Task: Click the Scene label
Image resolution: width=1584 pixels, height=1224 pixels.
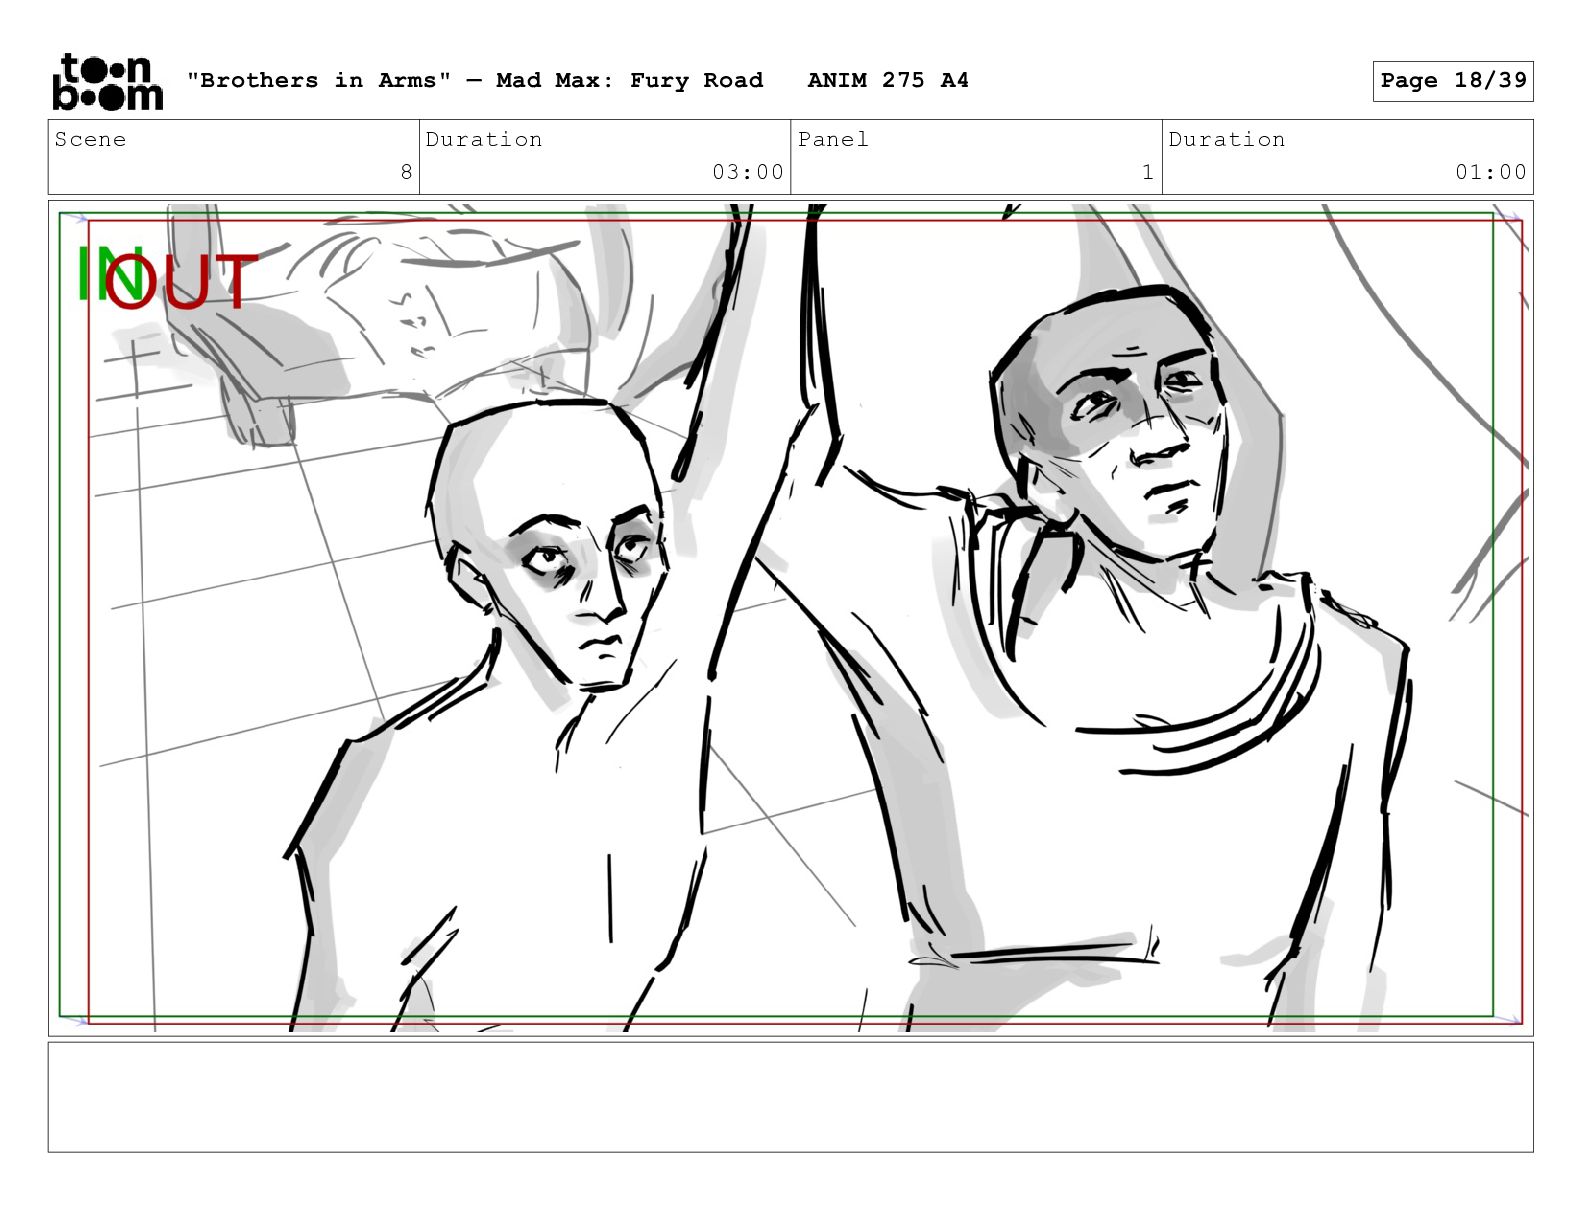Action: point(90,139)
